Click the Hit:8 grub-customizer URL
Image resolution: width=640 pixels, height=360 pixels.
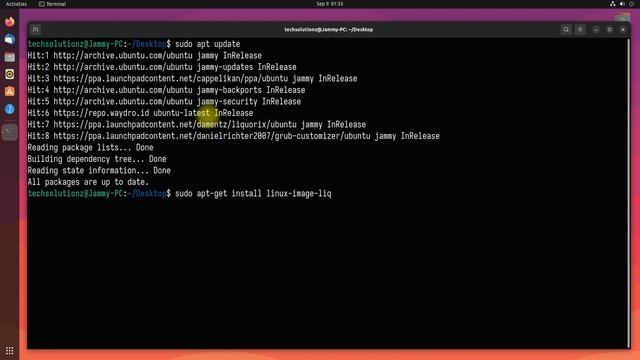212,136
